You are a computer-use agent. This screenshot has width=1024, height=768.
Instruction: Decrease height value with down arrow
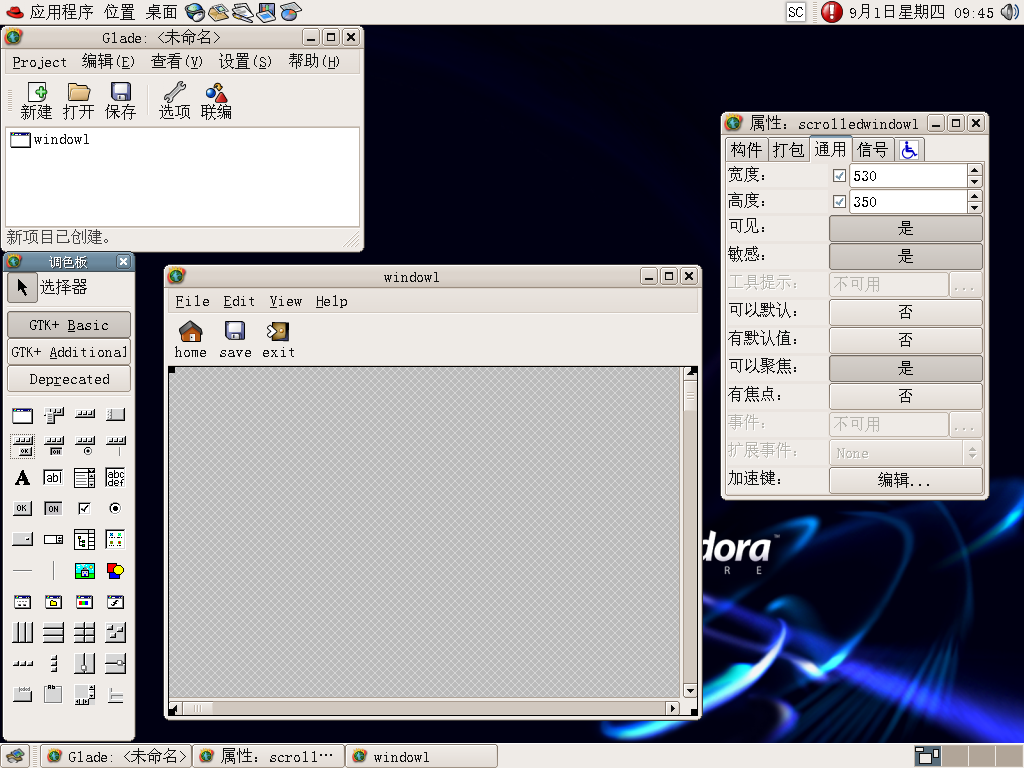pos(974,208)
